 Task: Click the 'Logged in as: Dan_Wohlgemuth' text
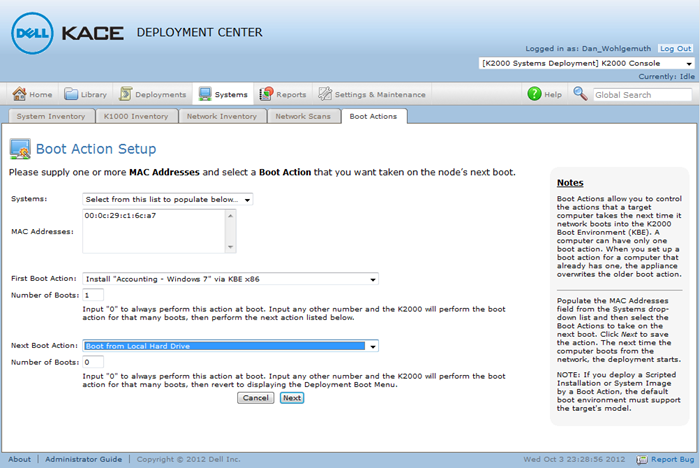[x=588, y=49]
